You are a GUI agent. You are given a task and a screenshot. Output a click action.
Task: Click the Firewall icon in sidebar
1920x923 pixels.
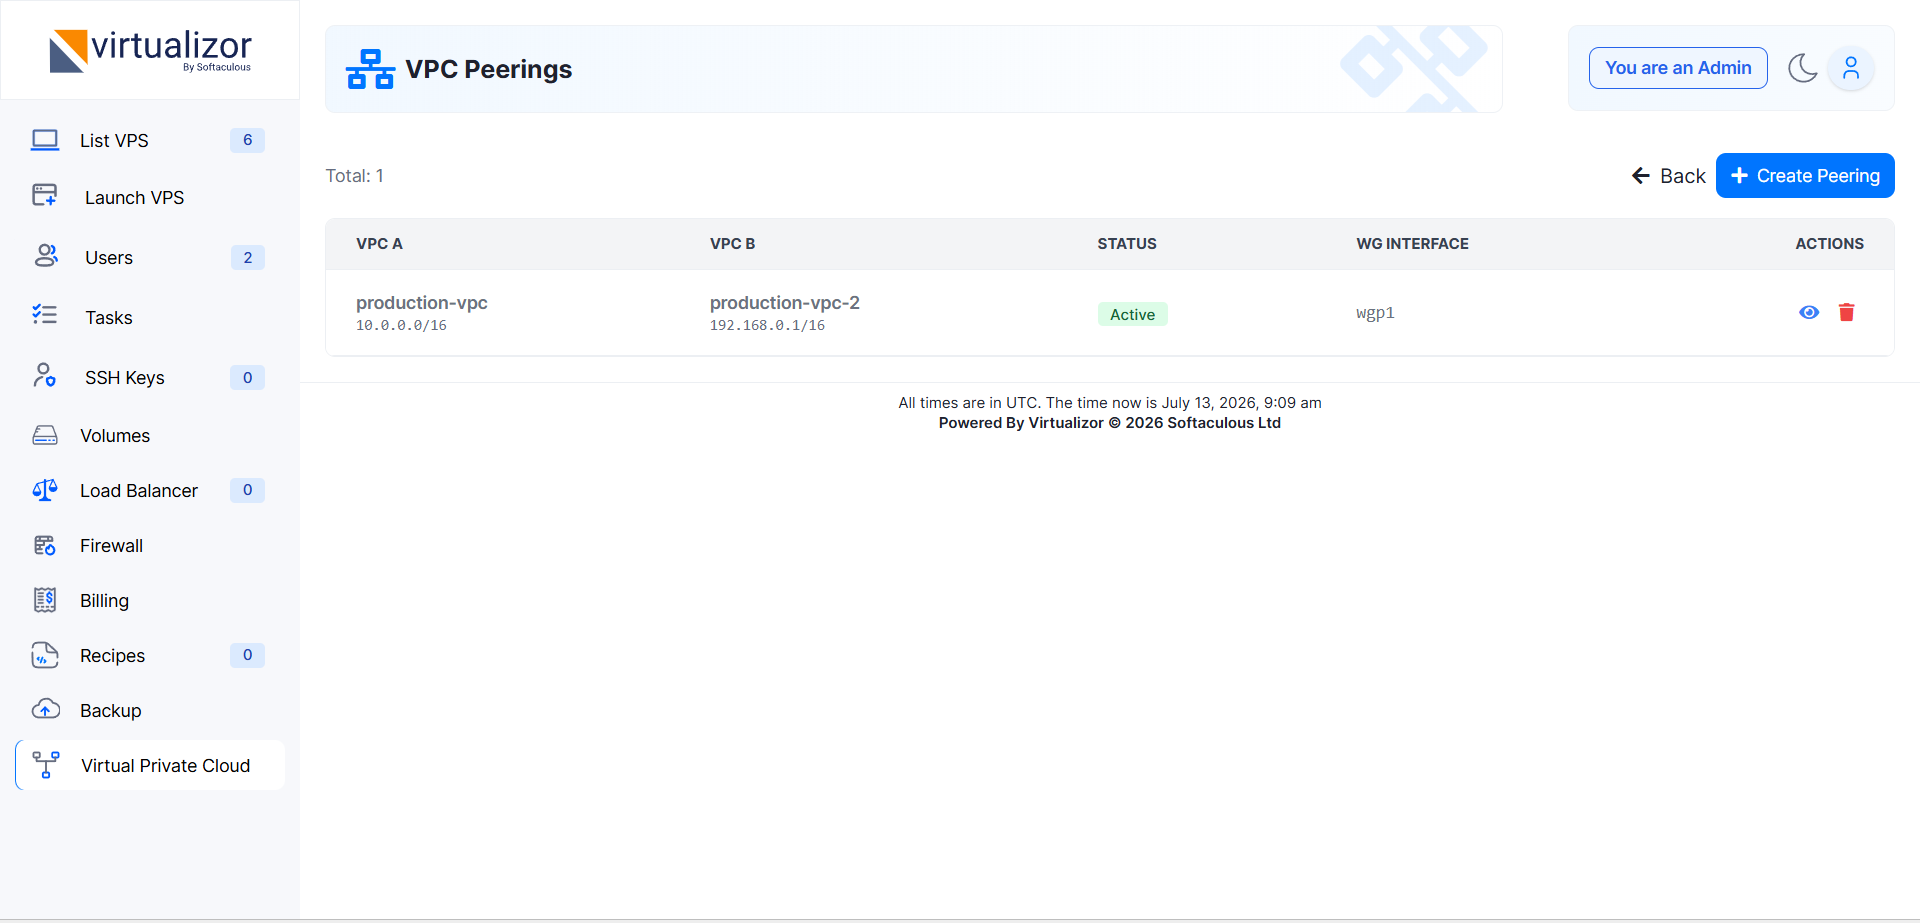[45, 545]
